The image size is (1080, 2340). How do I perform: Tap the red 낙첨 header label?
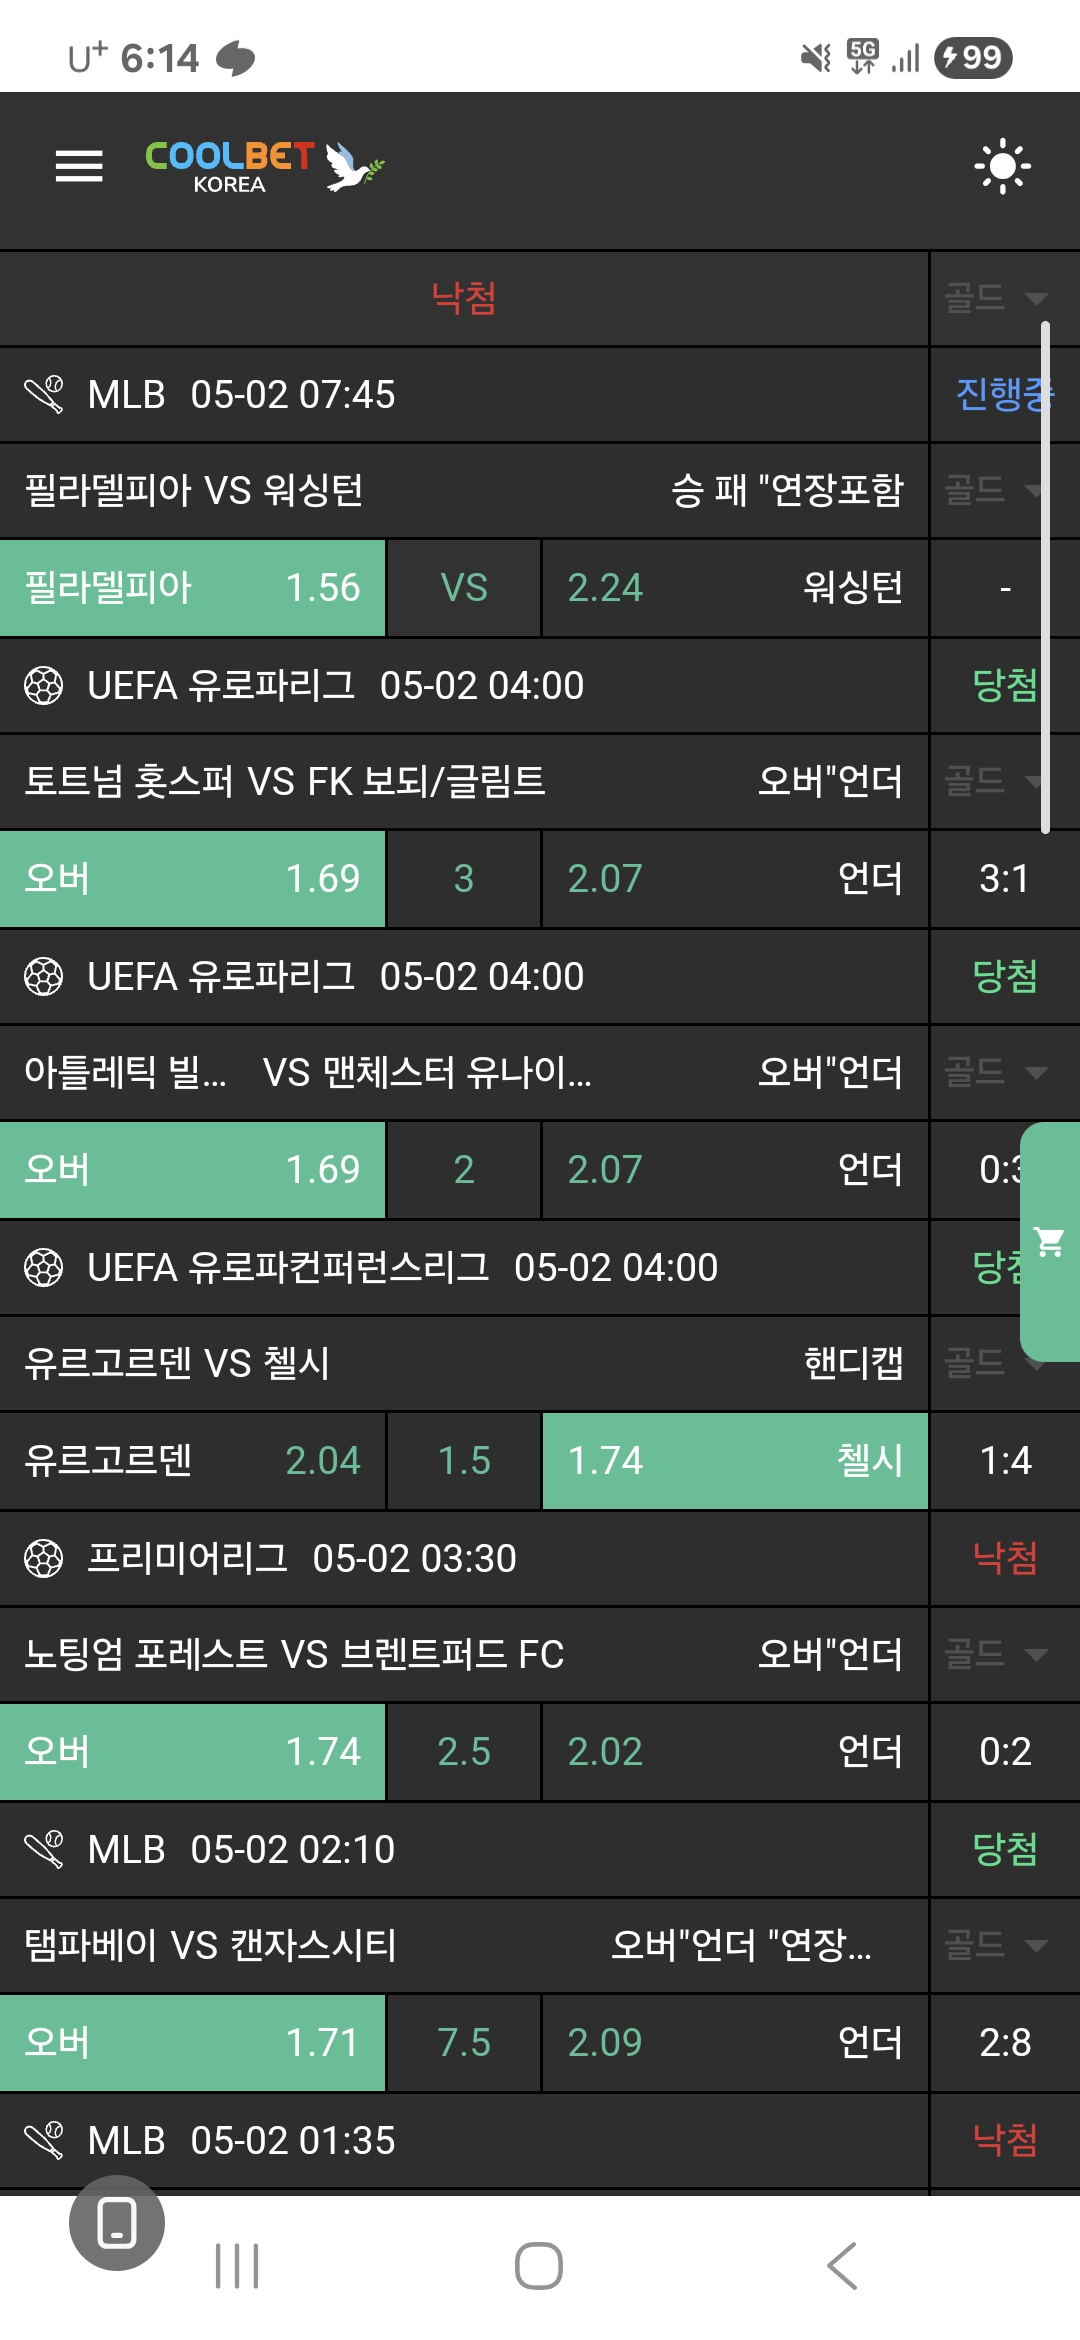tap(464, 298)
